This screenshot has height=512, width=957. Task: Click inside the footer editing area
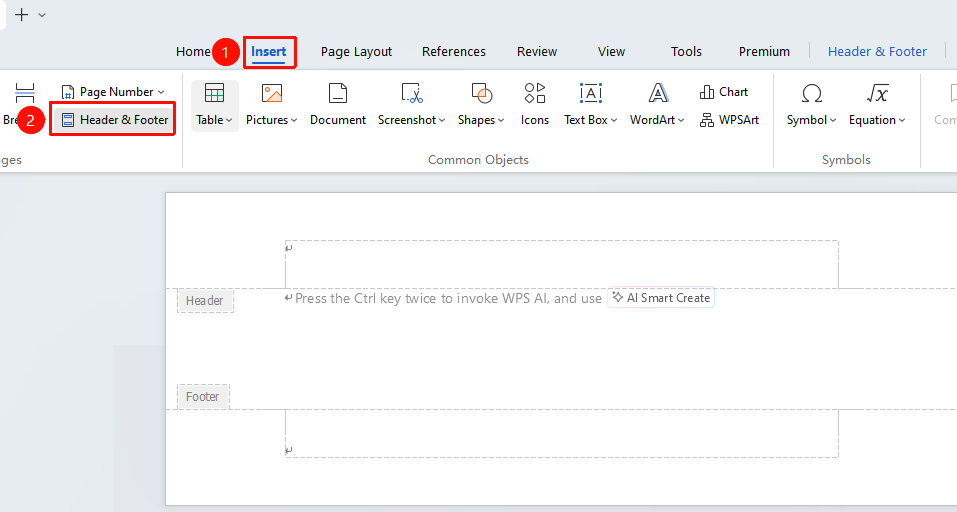[x=562, y=433]
